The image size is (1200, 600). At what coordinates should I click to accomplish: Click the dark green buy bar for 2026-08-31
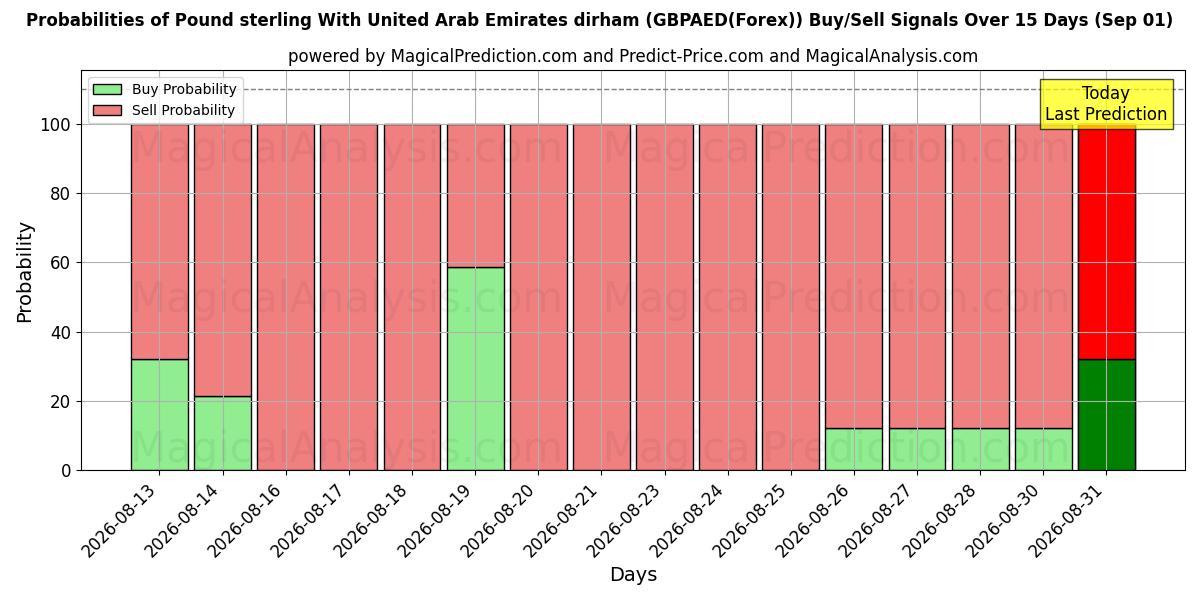(x=1107, y=415)
